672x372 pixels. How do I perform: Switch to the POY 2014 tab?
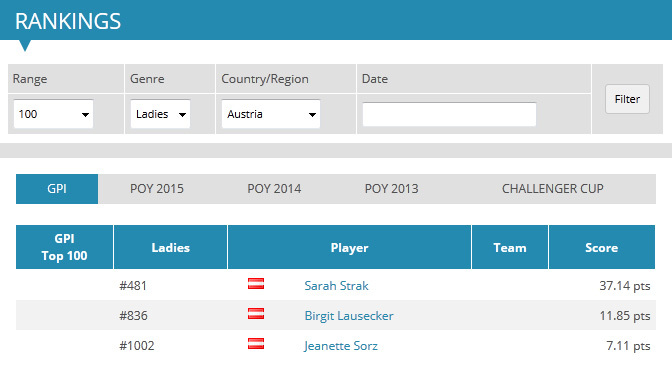point(274,189)
